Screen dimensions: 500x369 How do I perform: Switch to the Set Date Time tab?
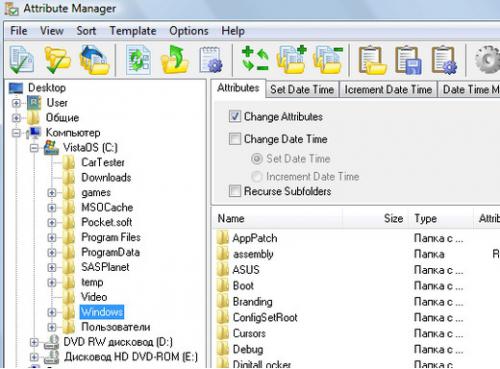302,89
